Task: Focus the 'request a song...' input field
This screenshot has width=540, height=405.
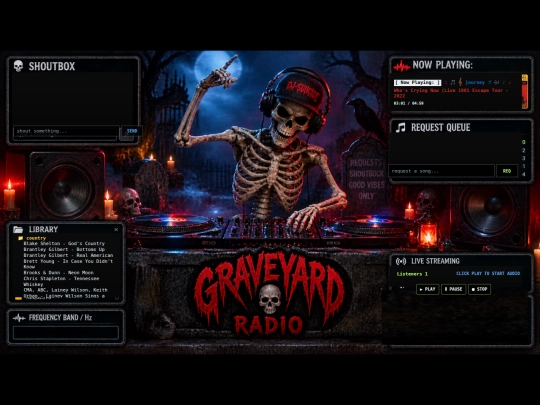Action: click(x=442, y=171)
